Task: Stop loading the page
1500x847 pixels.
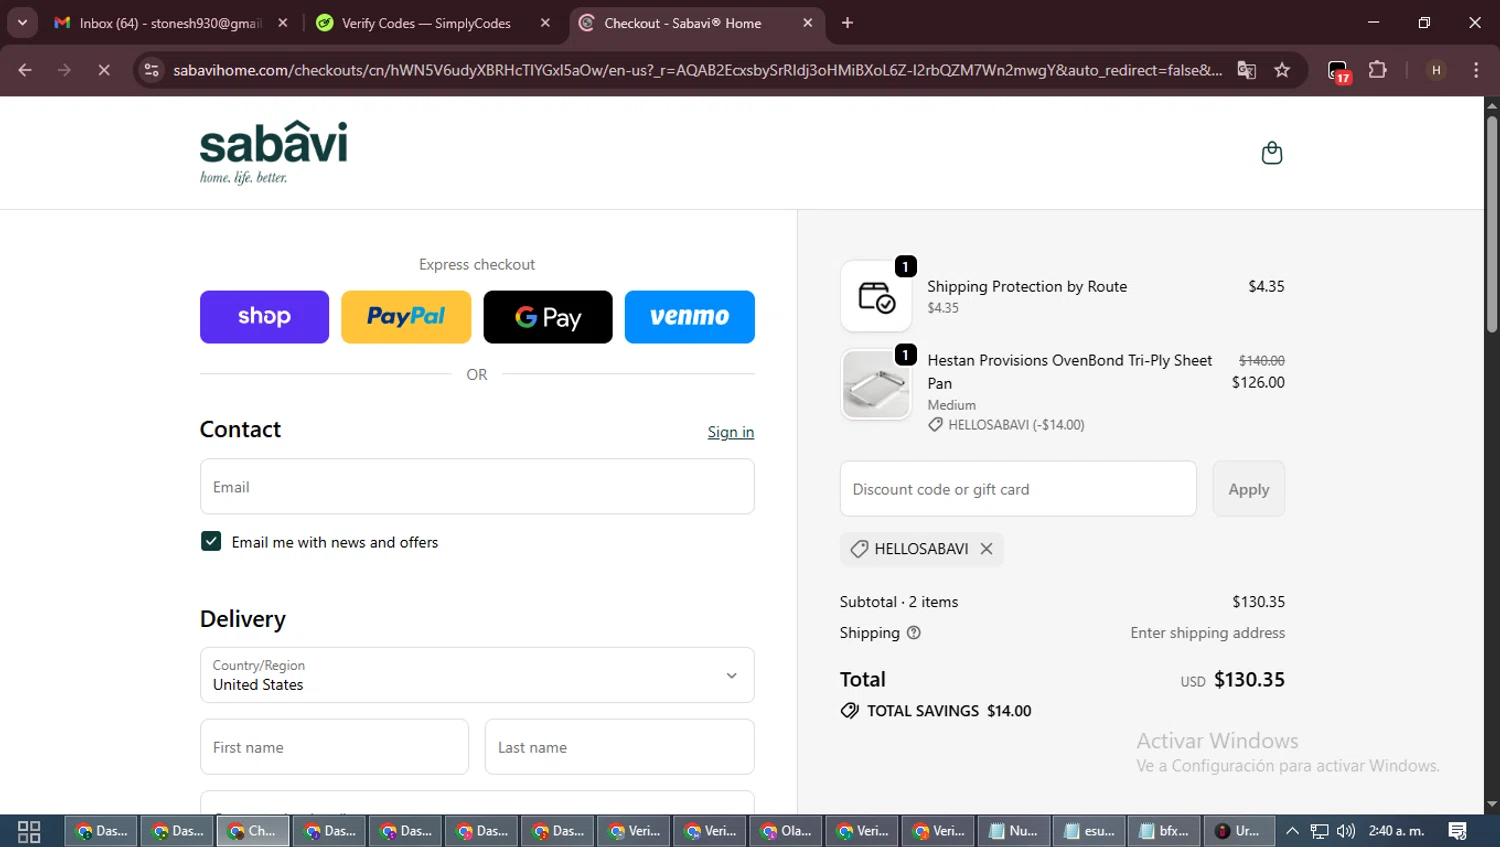Action: coord(103,70)
